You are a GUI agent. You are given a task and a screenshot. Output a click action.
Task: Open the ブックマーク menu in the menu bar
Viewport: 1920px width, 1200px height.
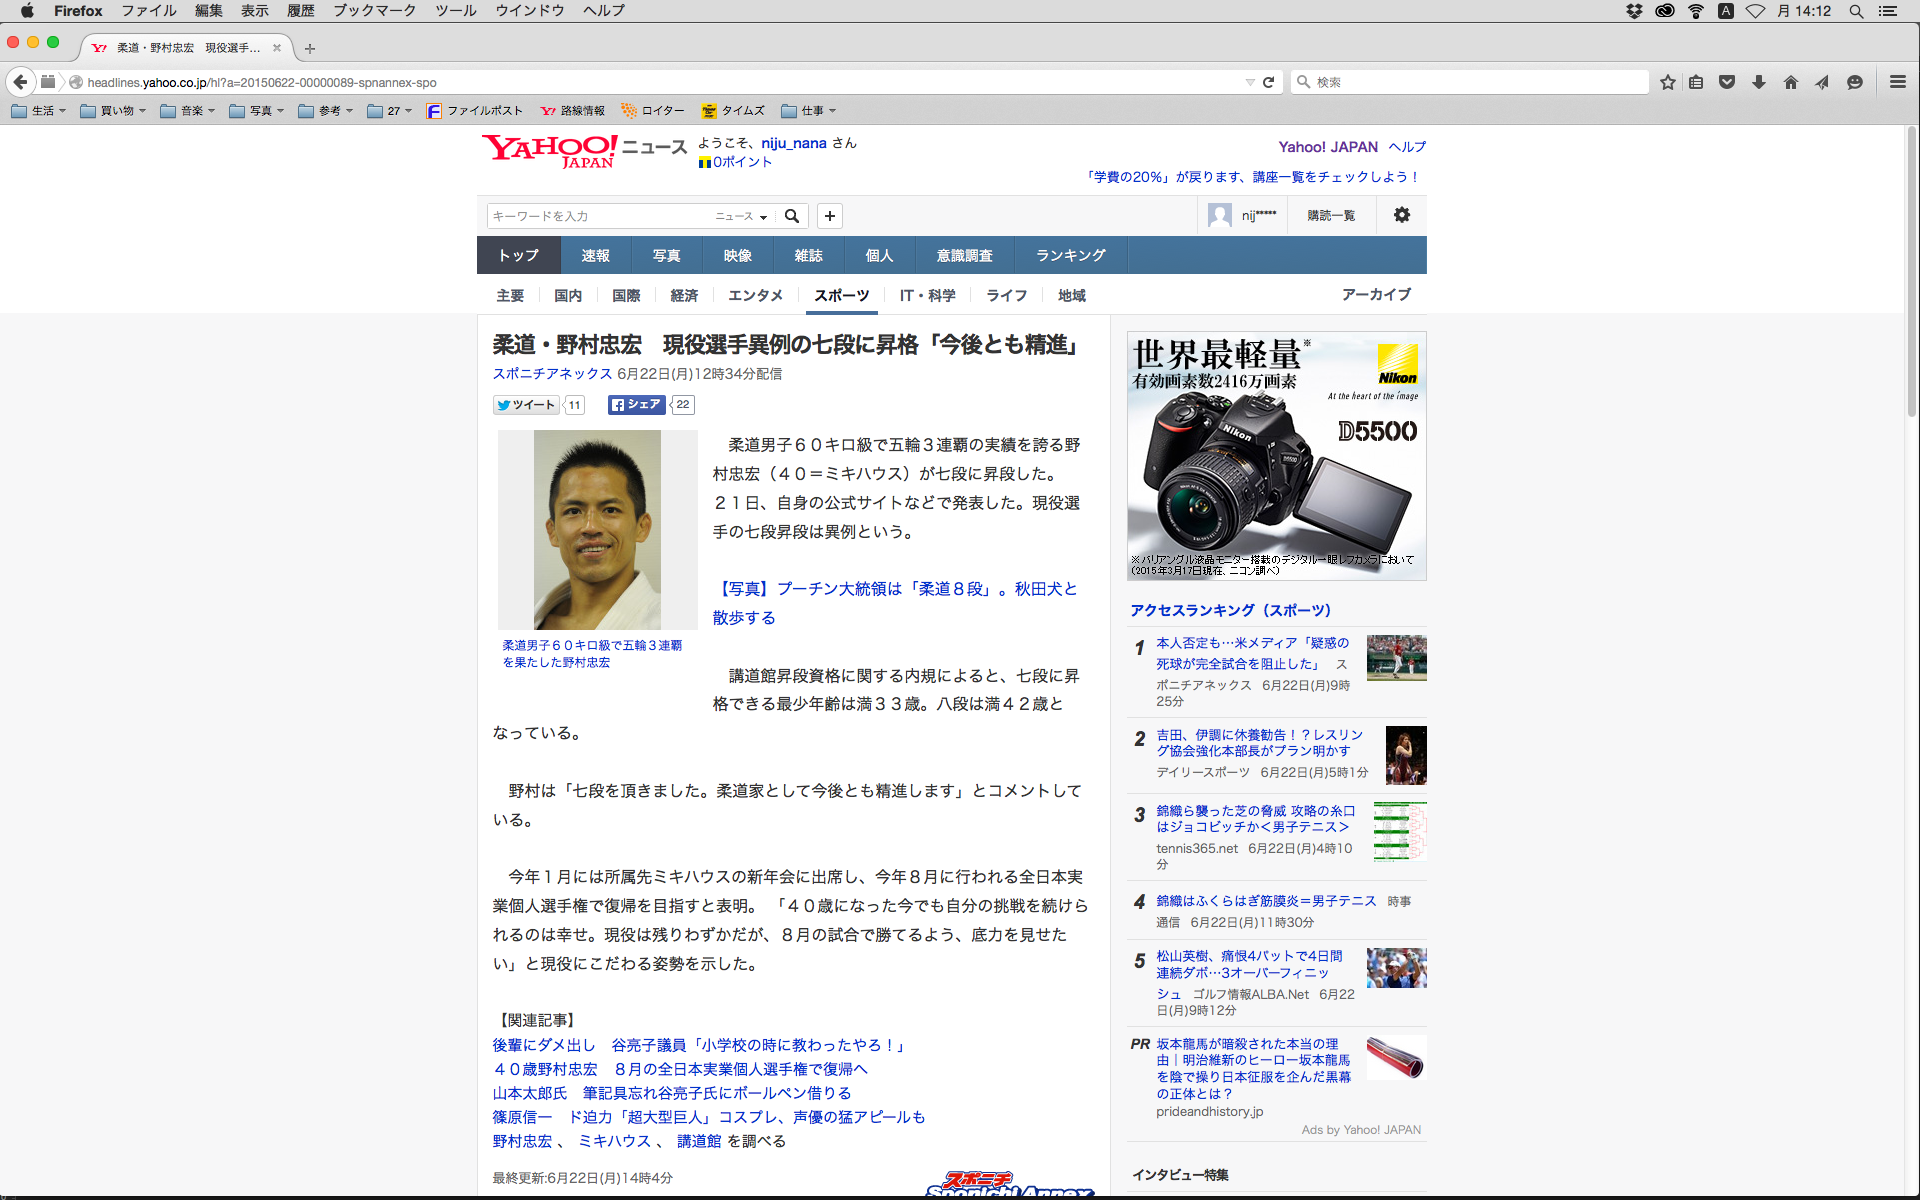pos(374,11)
